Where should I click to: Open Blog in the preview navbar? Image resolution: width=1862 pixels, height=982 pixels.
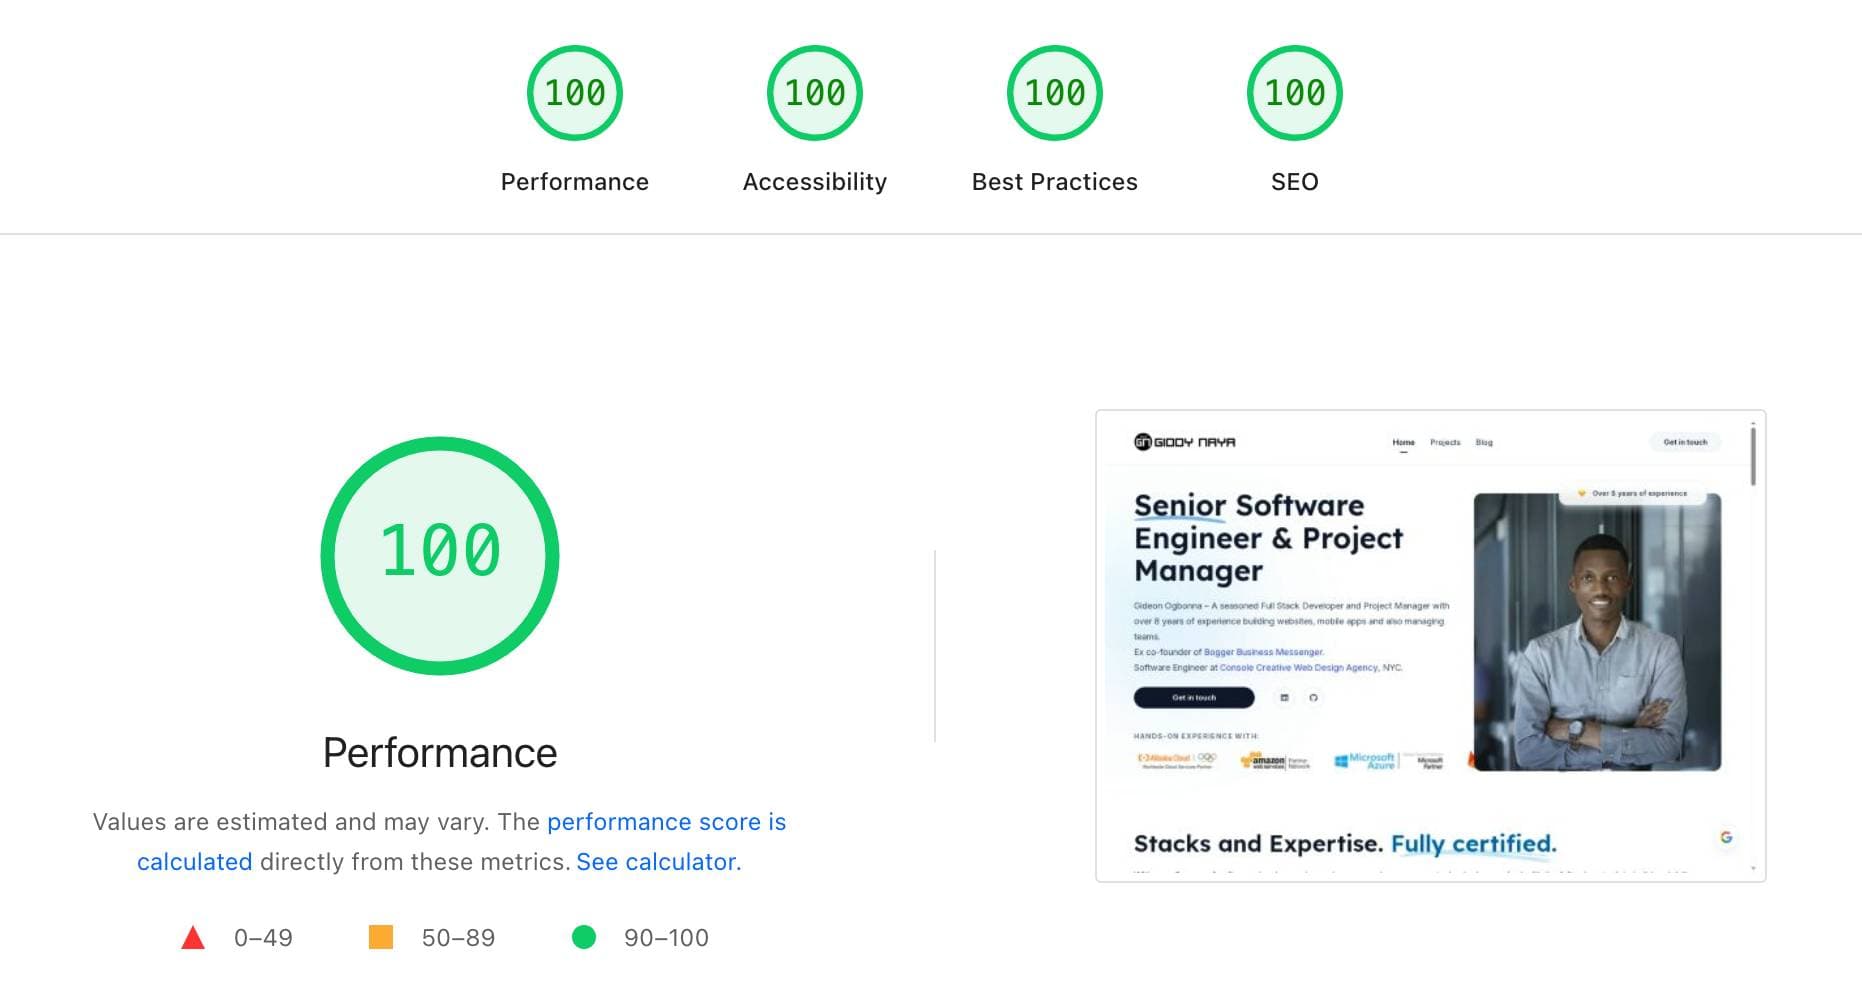click(1484, 442)
